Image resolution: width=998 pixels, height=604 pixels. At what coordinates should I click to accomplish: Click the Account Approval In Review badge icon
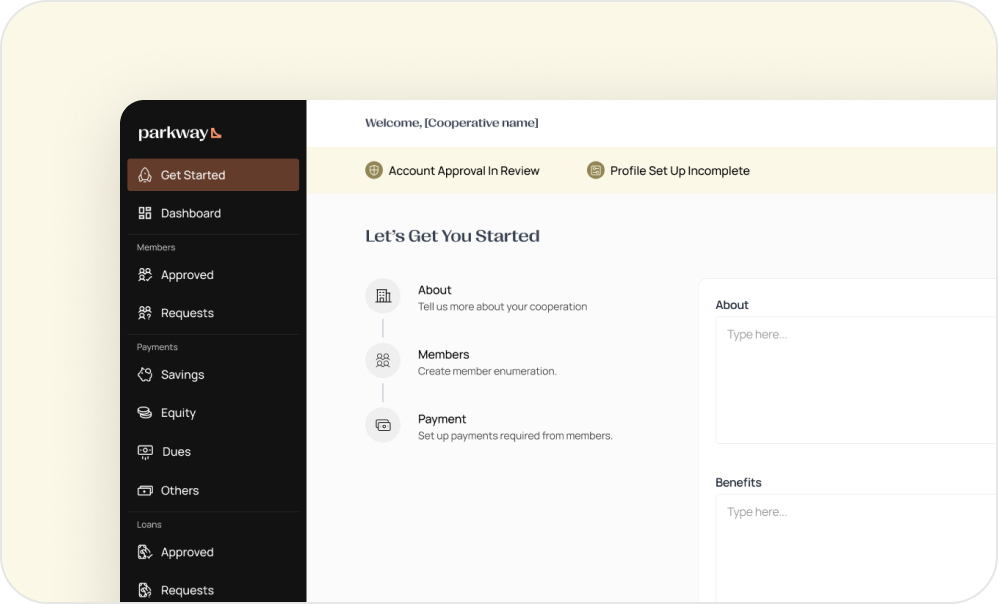374,171
